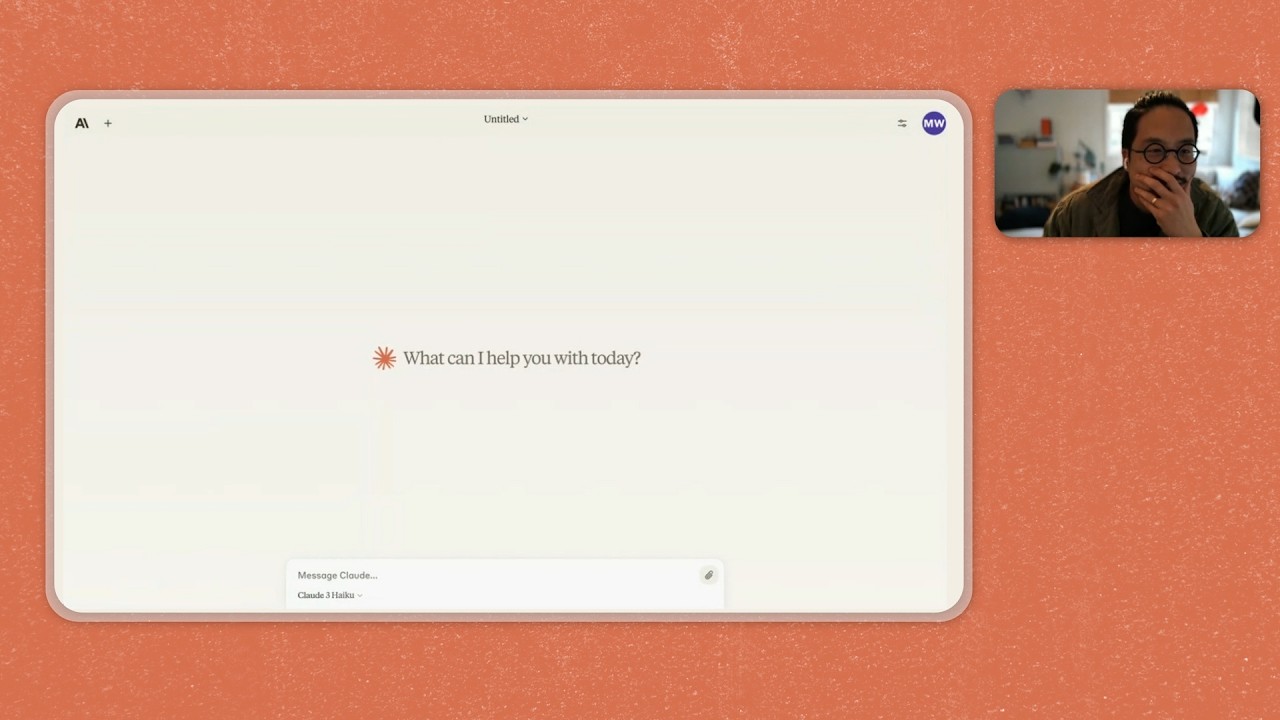Viewport: 1280px width, 720px height.
Task: Rename the chat by clicking Untitled
Action: pyautogui.click(x=503, y=119)
